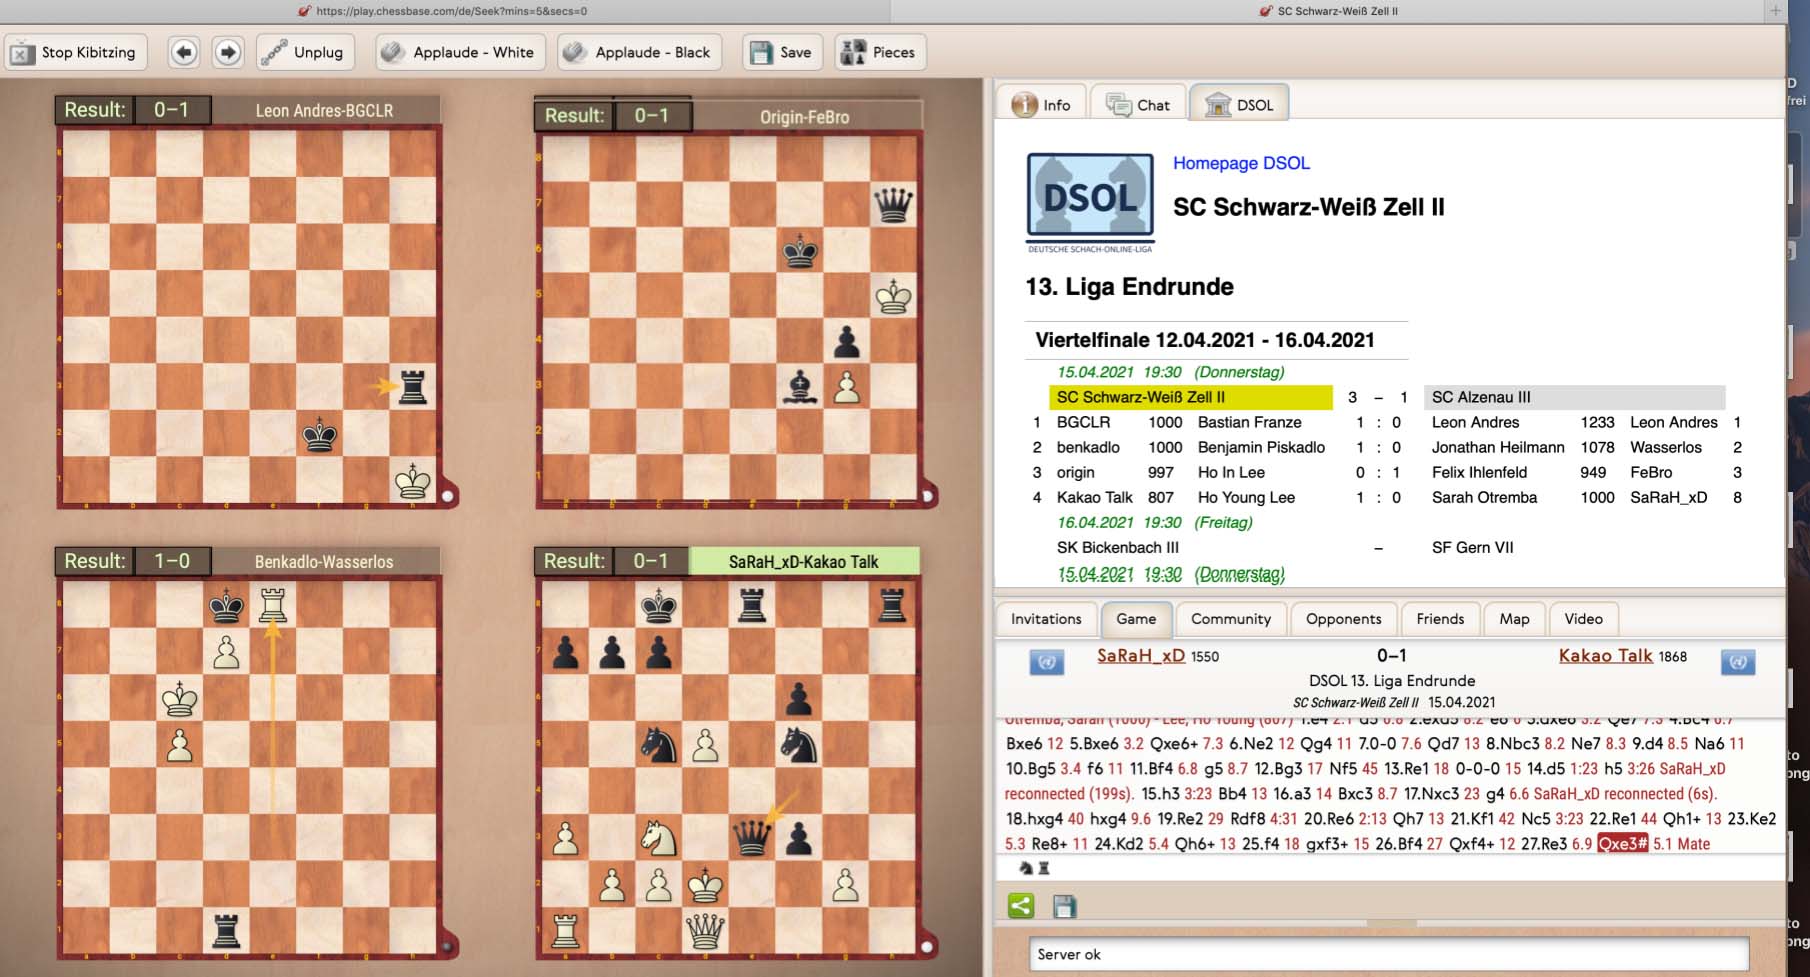Open the Homepage DSOL link
Screen dimensions: 1810x977
1241,163
